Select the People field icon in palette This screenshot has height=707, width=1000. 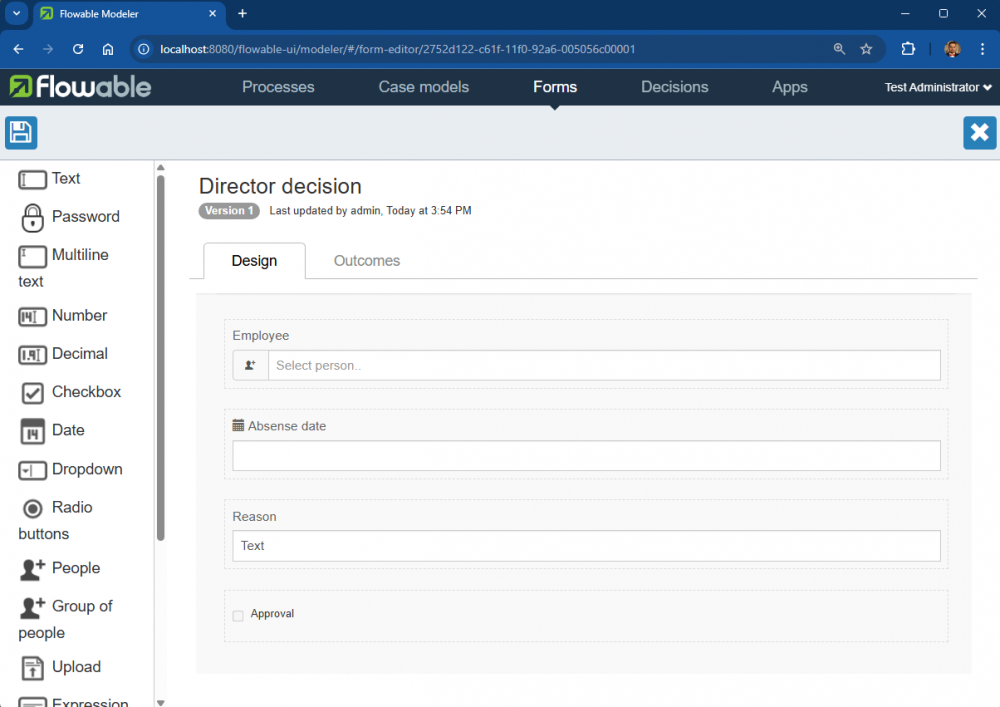tap(33, 569)
